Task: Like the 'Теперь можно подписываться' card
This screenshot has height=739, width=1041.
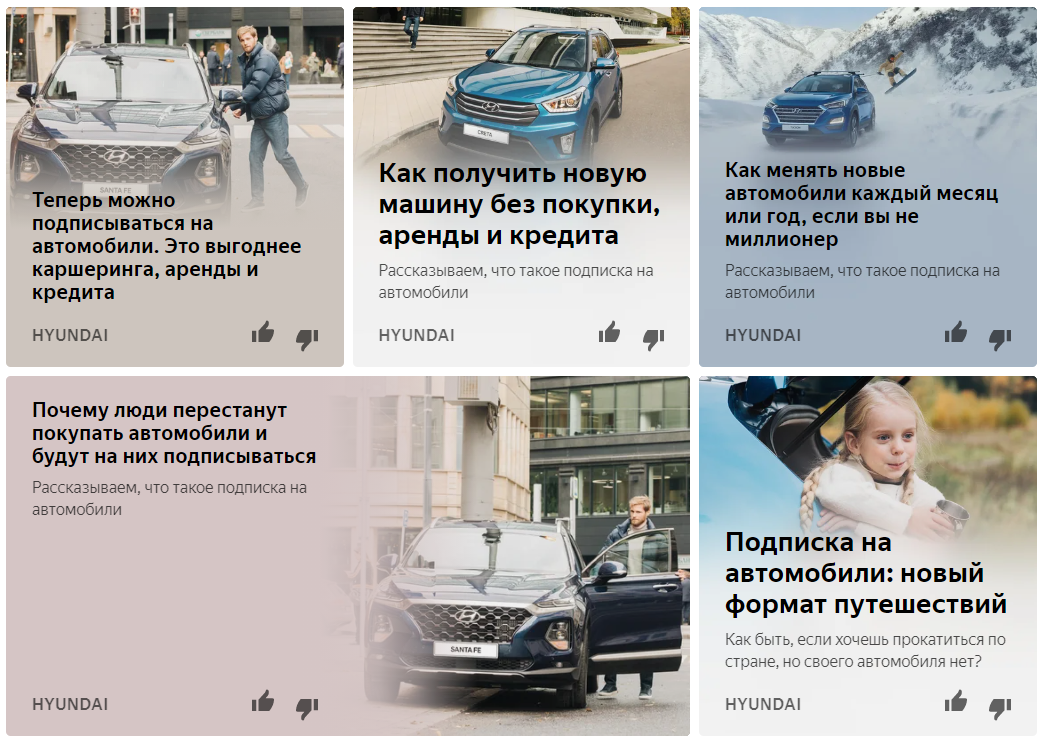Action: 264,332
